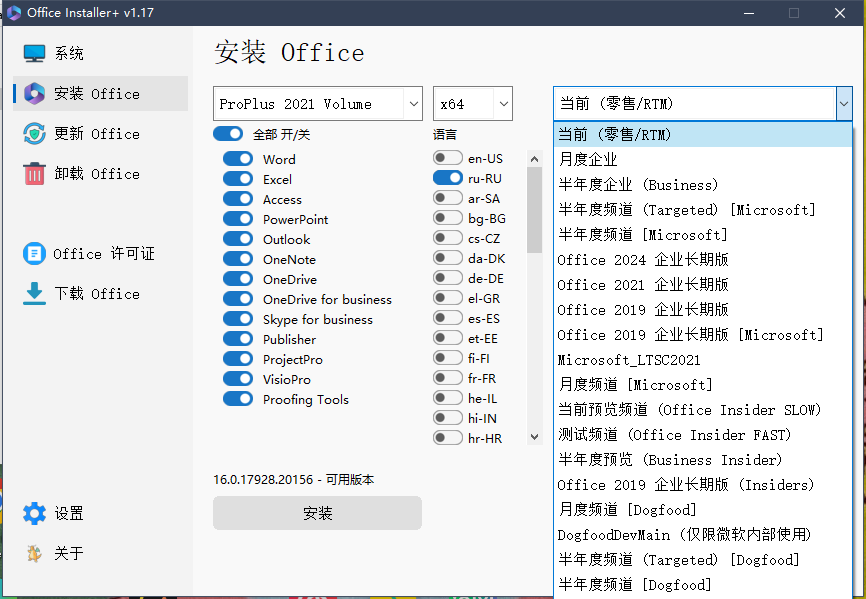866x599 pixels.
Task: Click the About icon at bottom left
Action: (x=35, y=554)
